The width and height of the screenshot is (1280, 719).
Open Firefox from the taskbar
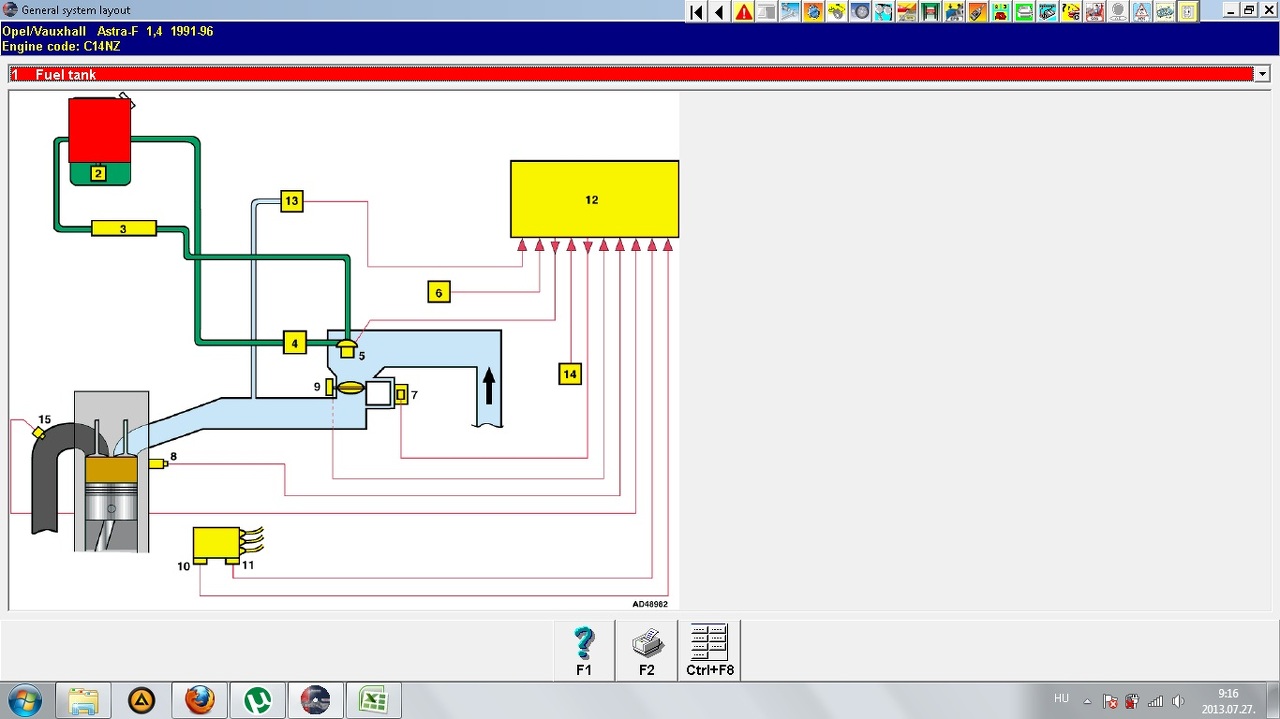(199, 700)
